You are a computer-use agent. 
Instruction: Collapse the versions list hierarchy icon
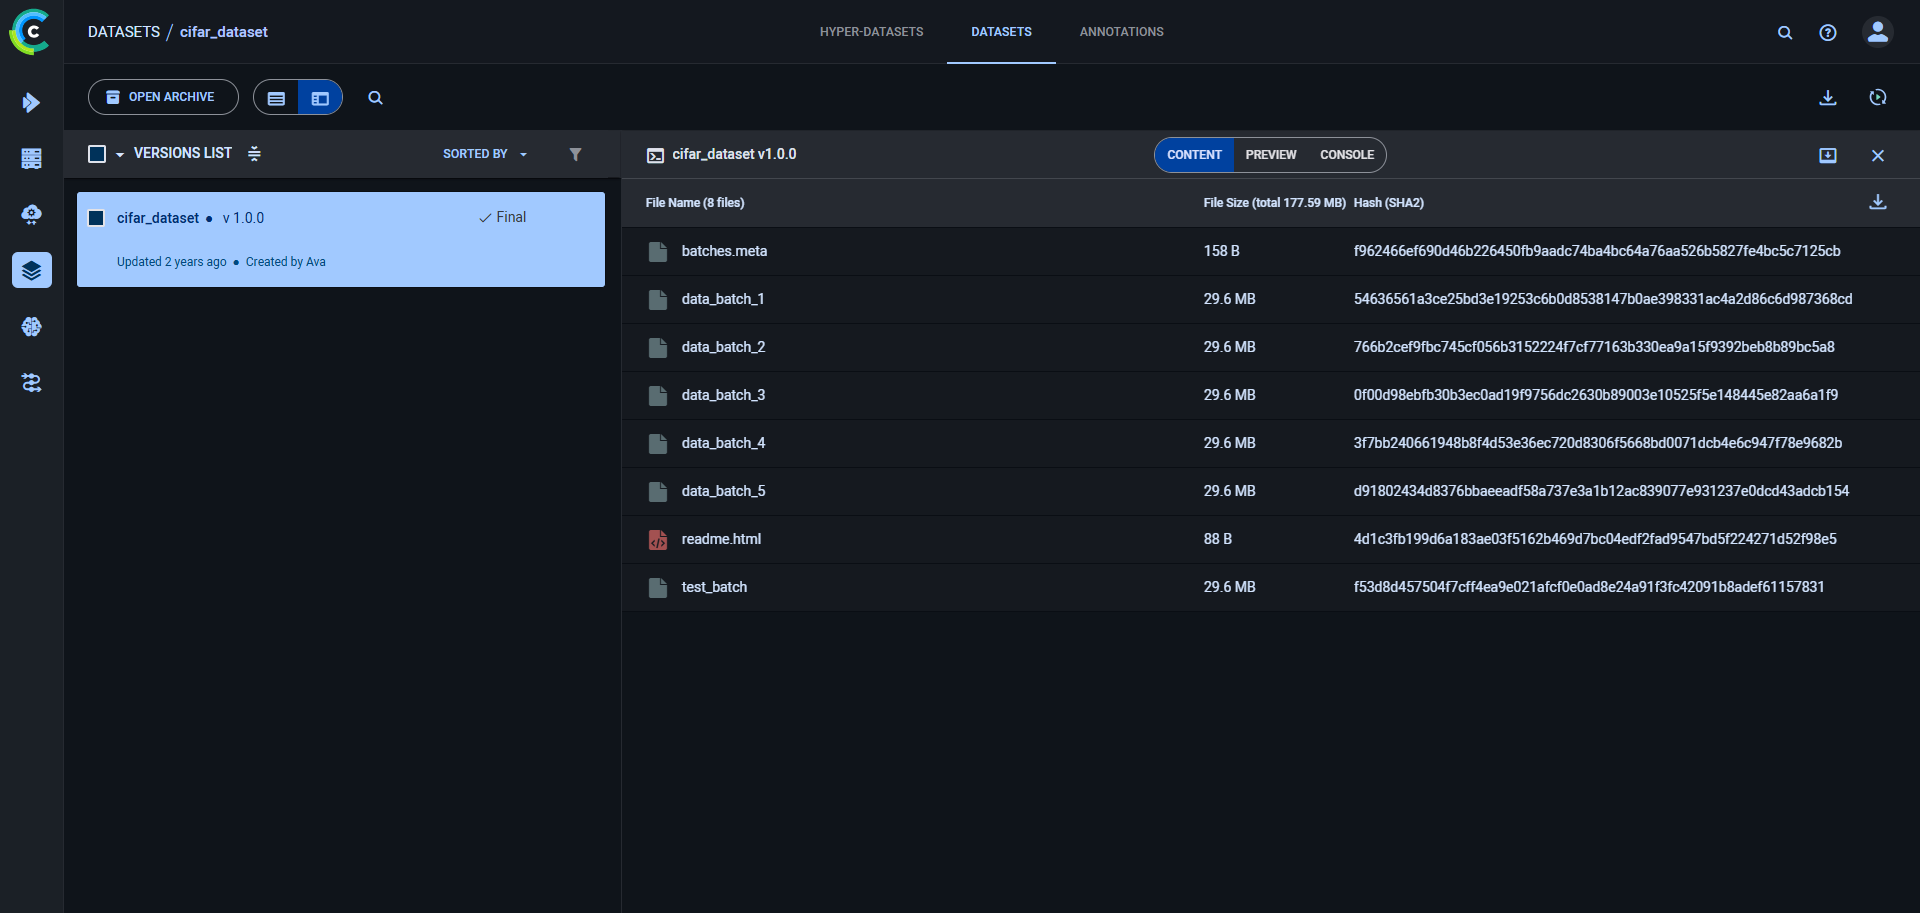(x=254, y=154)
